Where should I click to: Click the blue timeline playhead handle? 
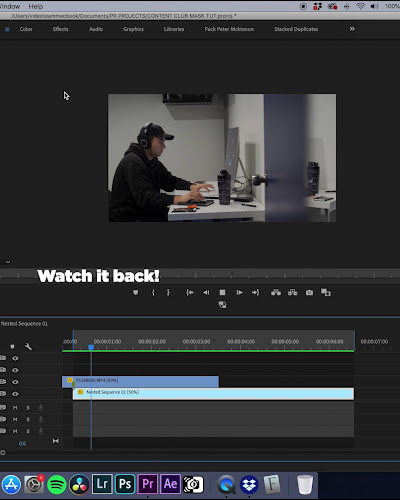pyautogui.click(x=91, y=347)
